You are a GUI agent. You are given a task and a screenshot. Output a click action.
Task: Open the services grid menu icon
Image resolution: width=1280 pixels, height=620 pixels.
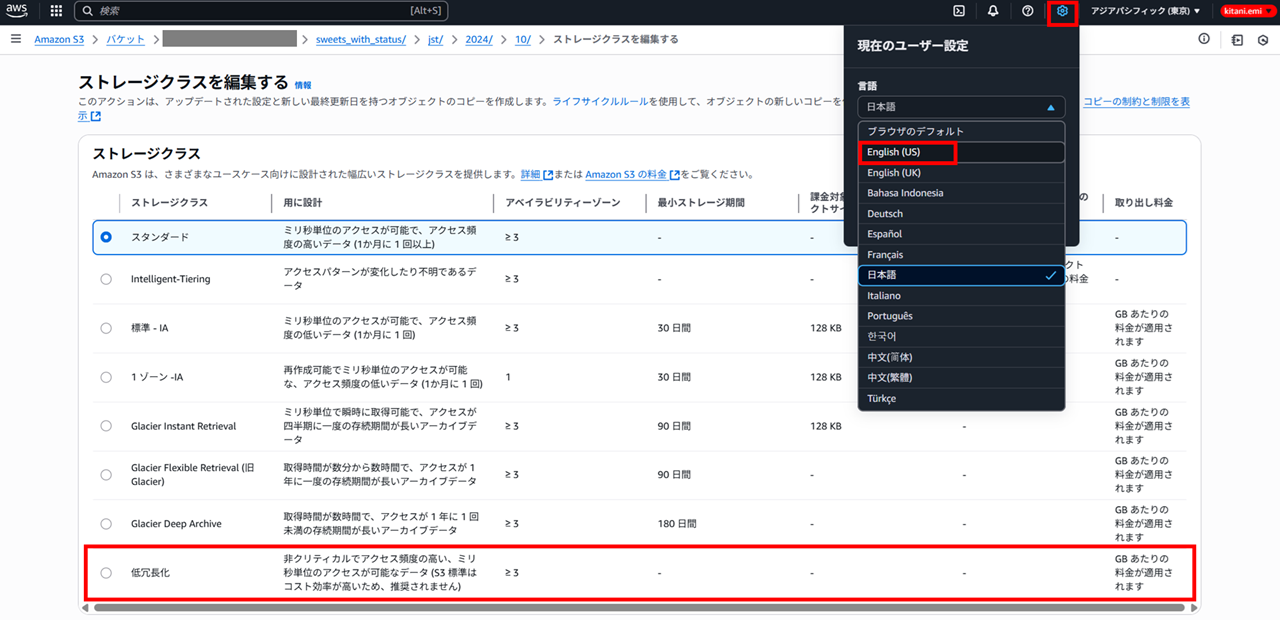pos(56,11)
